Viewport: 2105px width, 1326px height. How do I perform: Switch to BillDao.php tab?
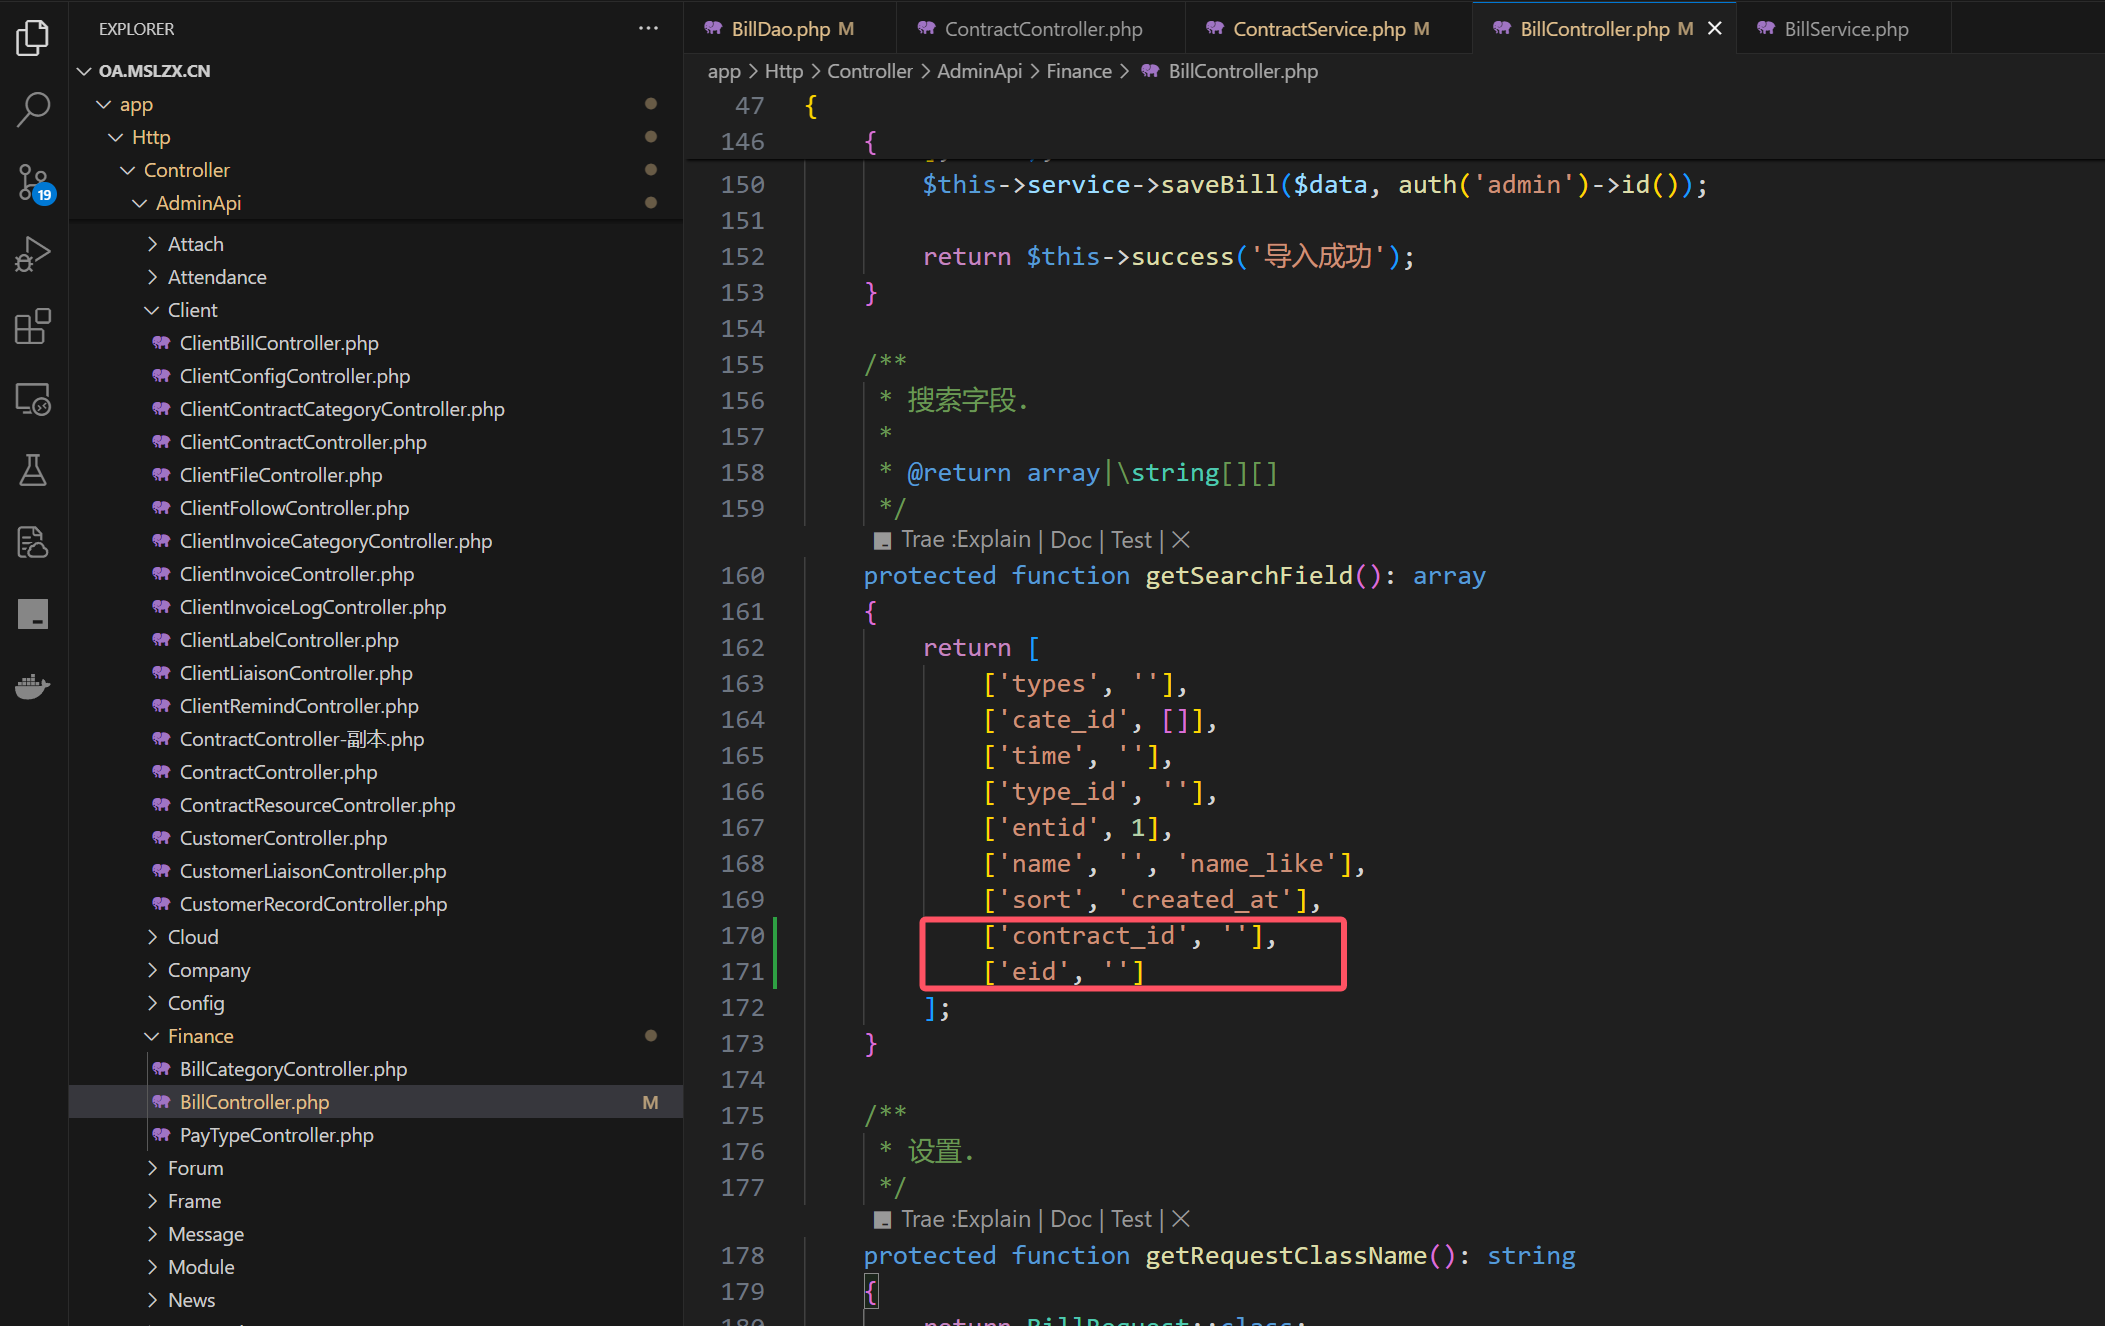(791, 29)
